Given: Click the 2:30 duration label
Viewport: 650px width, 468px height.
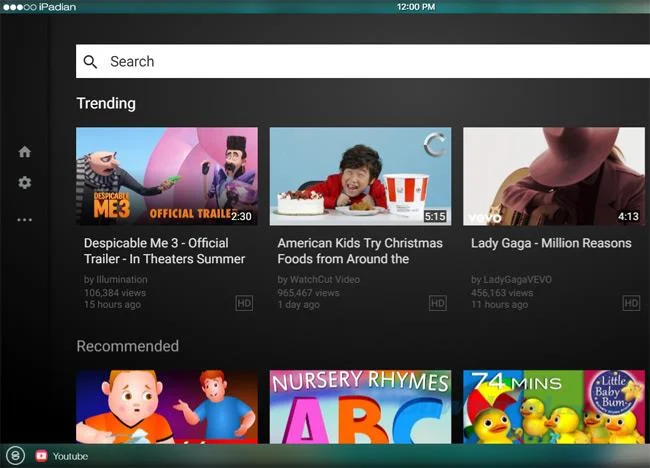Looking at the screenshot, I should point(241,216).
